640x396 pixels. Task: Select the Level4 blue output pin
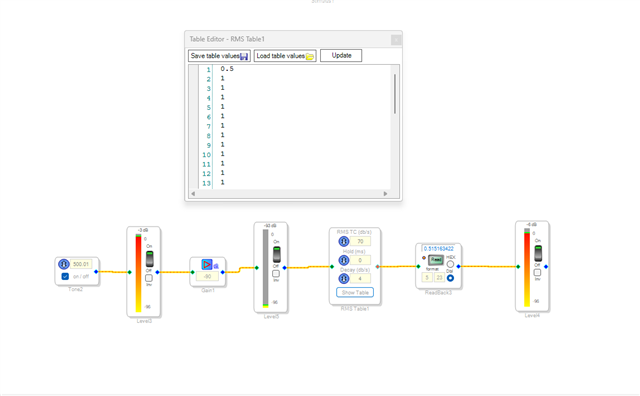[x=546, y=267]
